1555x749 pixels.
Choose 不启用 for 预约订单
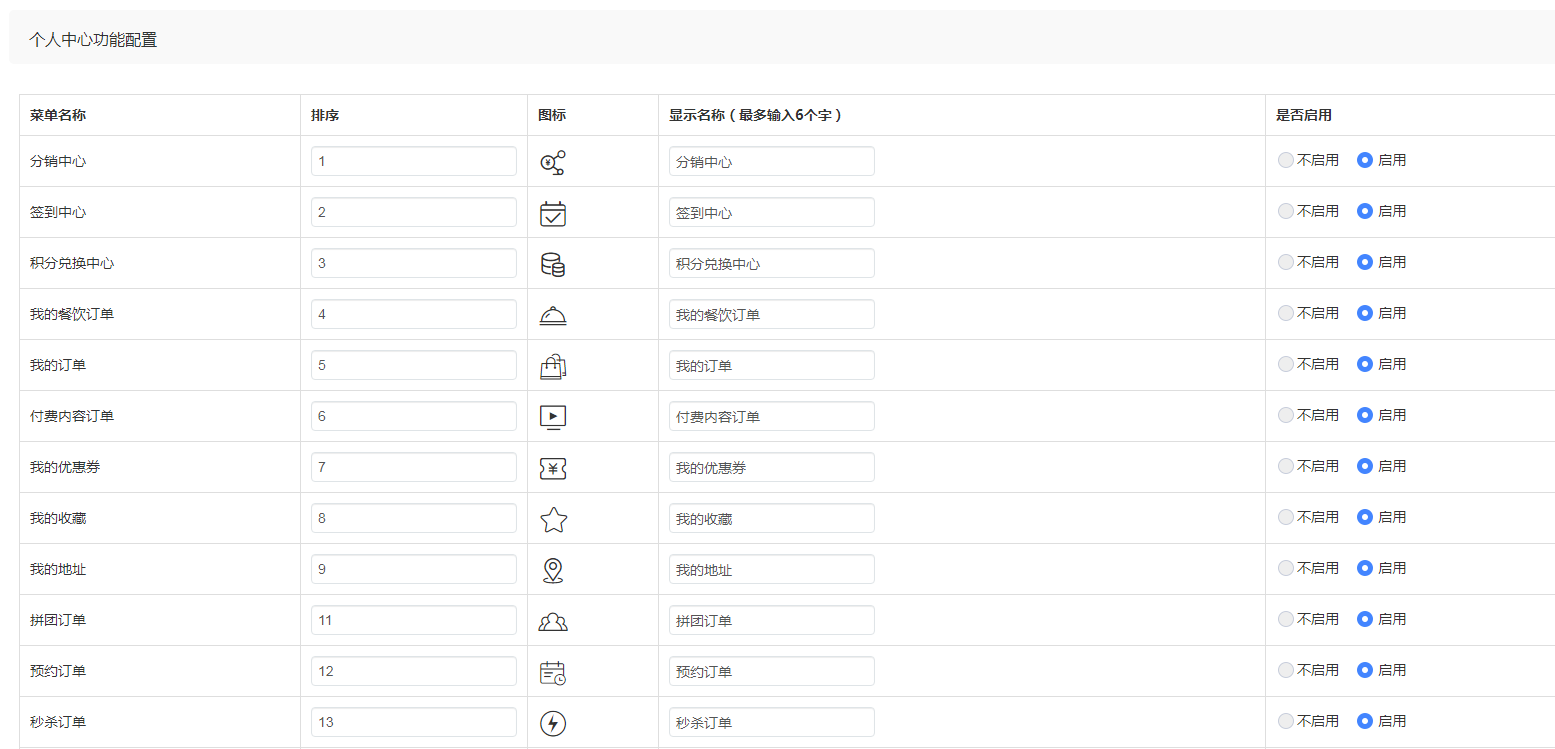1286,670
